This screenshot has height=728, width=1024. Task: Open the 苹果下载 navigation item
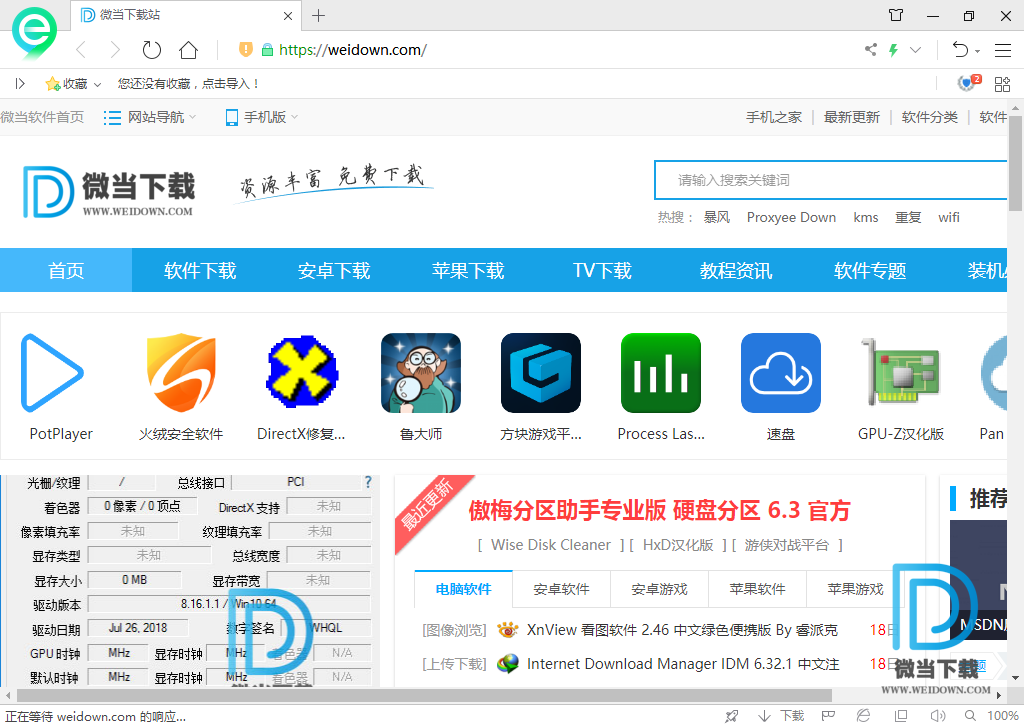pyautogui.click(x=468, y=270)
